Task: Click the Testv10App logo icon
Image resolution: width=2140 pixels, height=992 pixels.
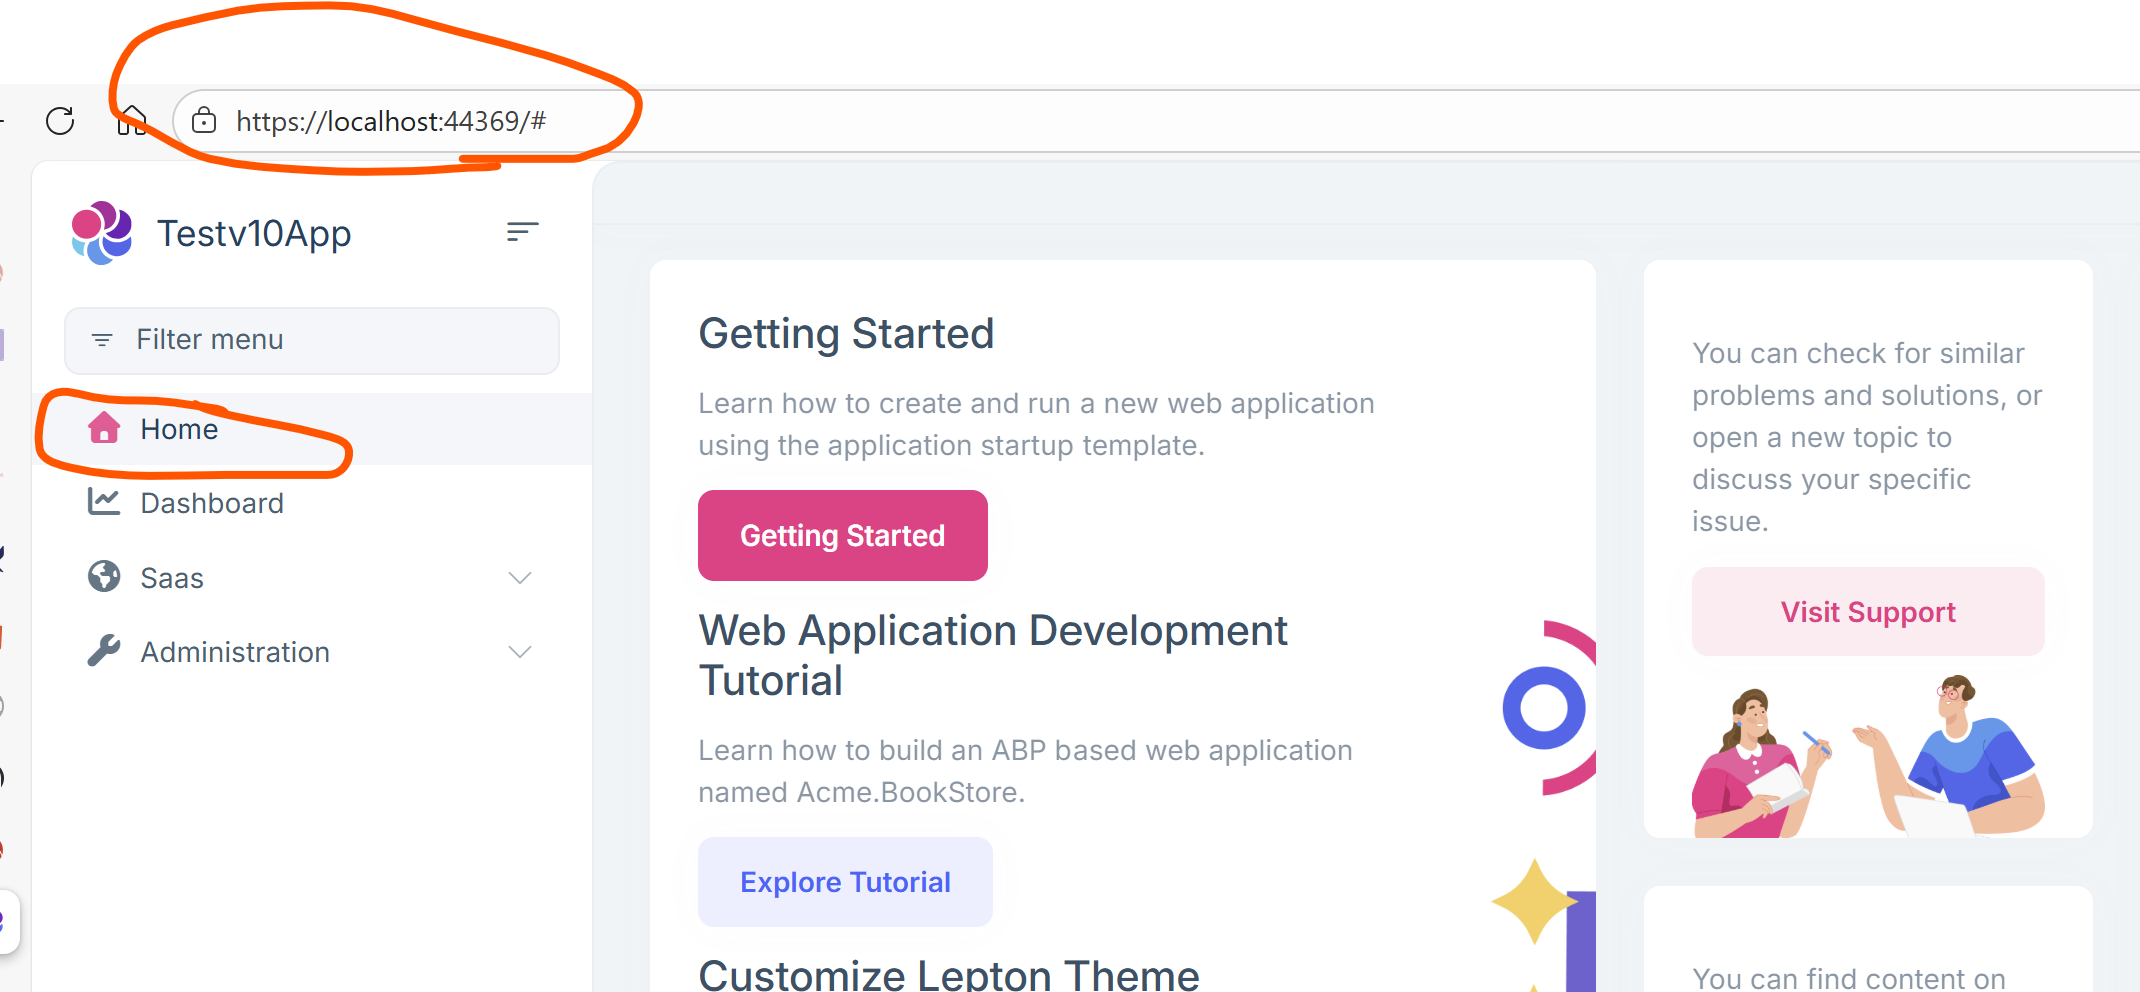Action: coord(102,233)
